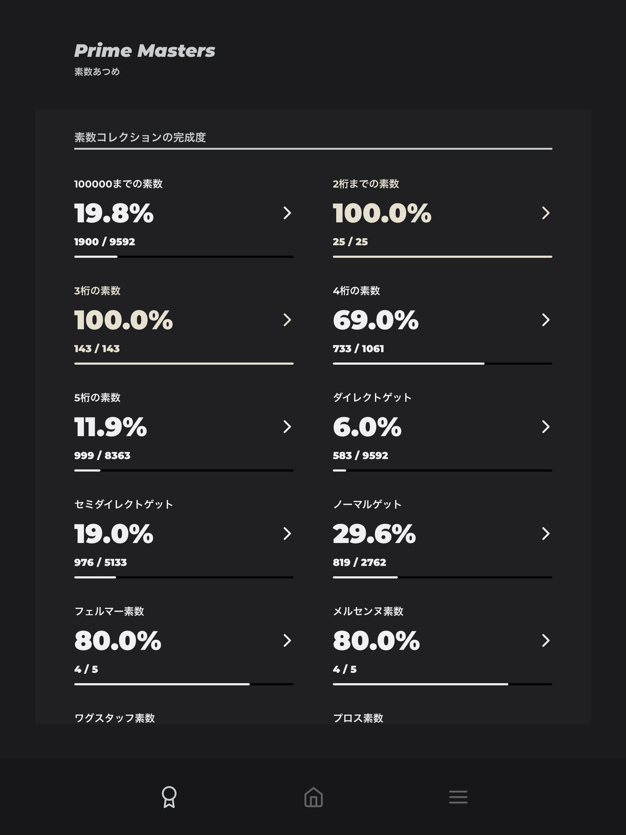Click the ノーマルゲット progress bar
The height and width of the screenshot is (835, 626).
point(442,577)
